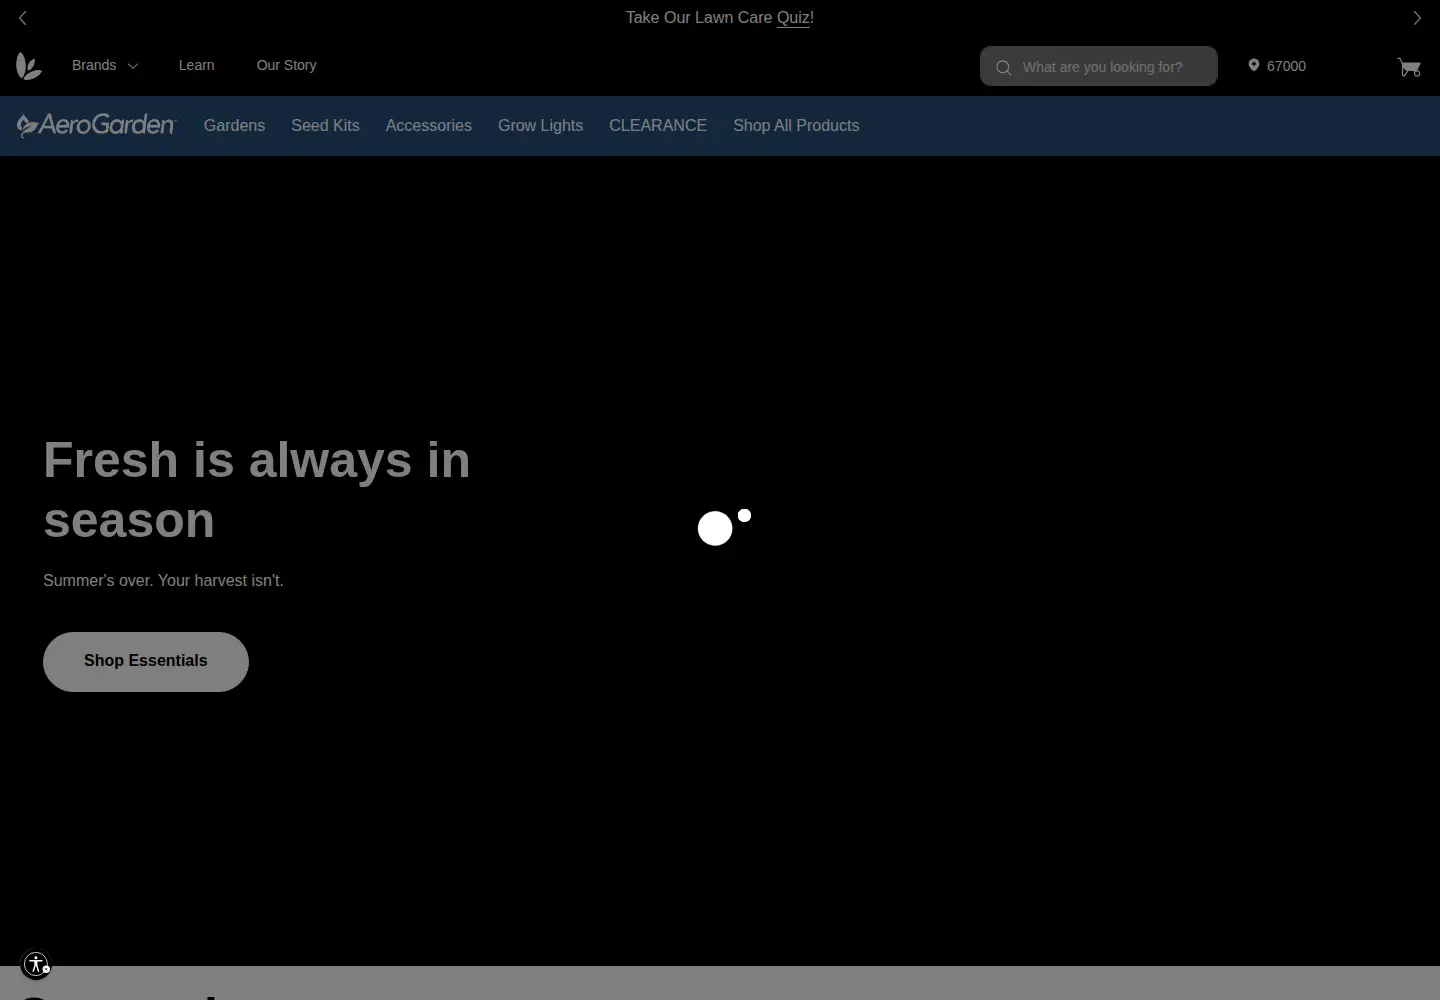
Task: Click the Shop Essentials button
Action: 146,661
